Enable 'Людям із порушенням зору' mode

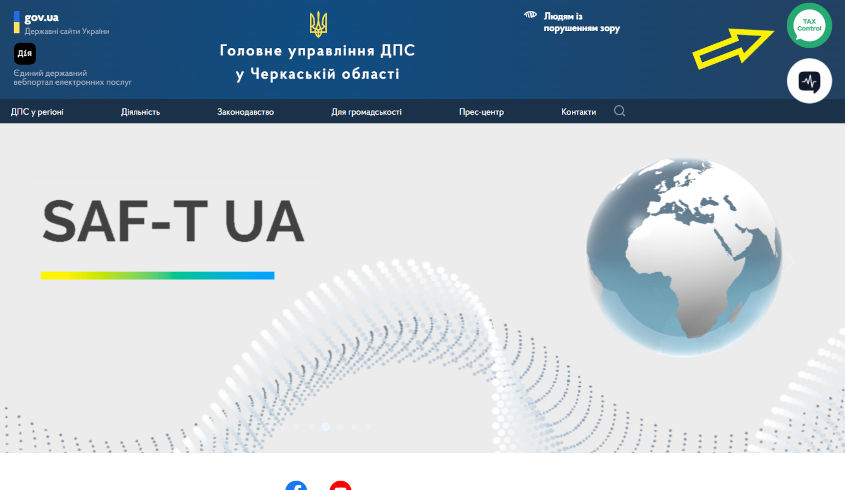tap(581, 22)
